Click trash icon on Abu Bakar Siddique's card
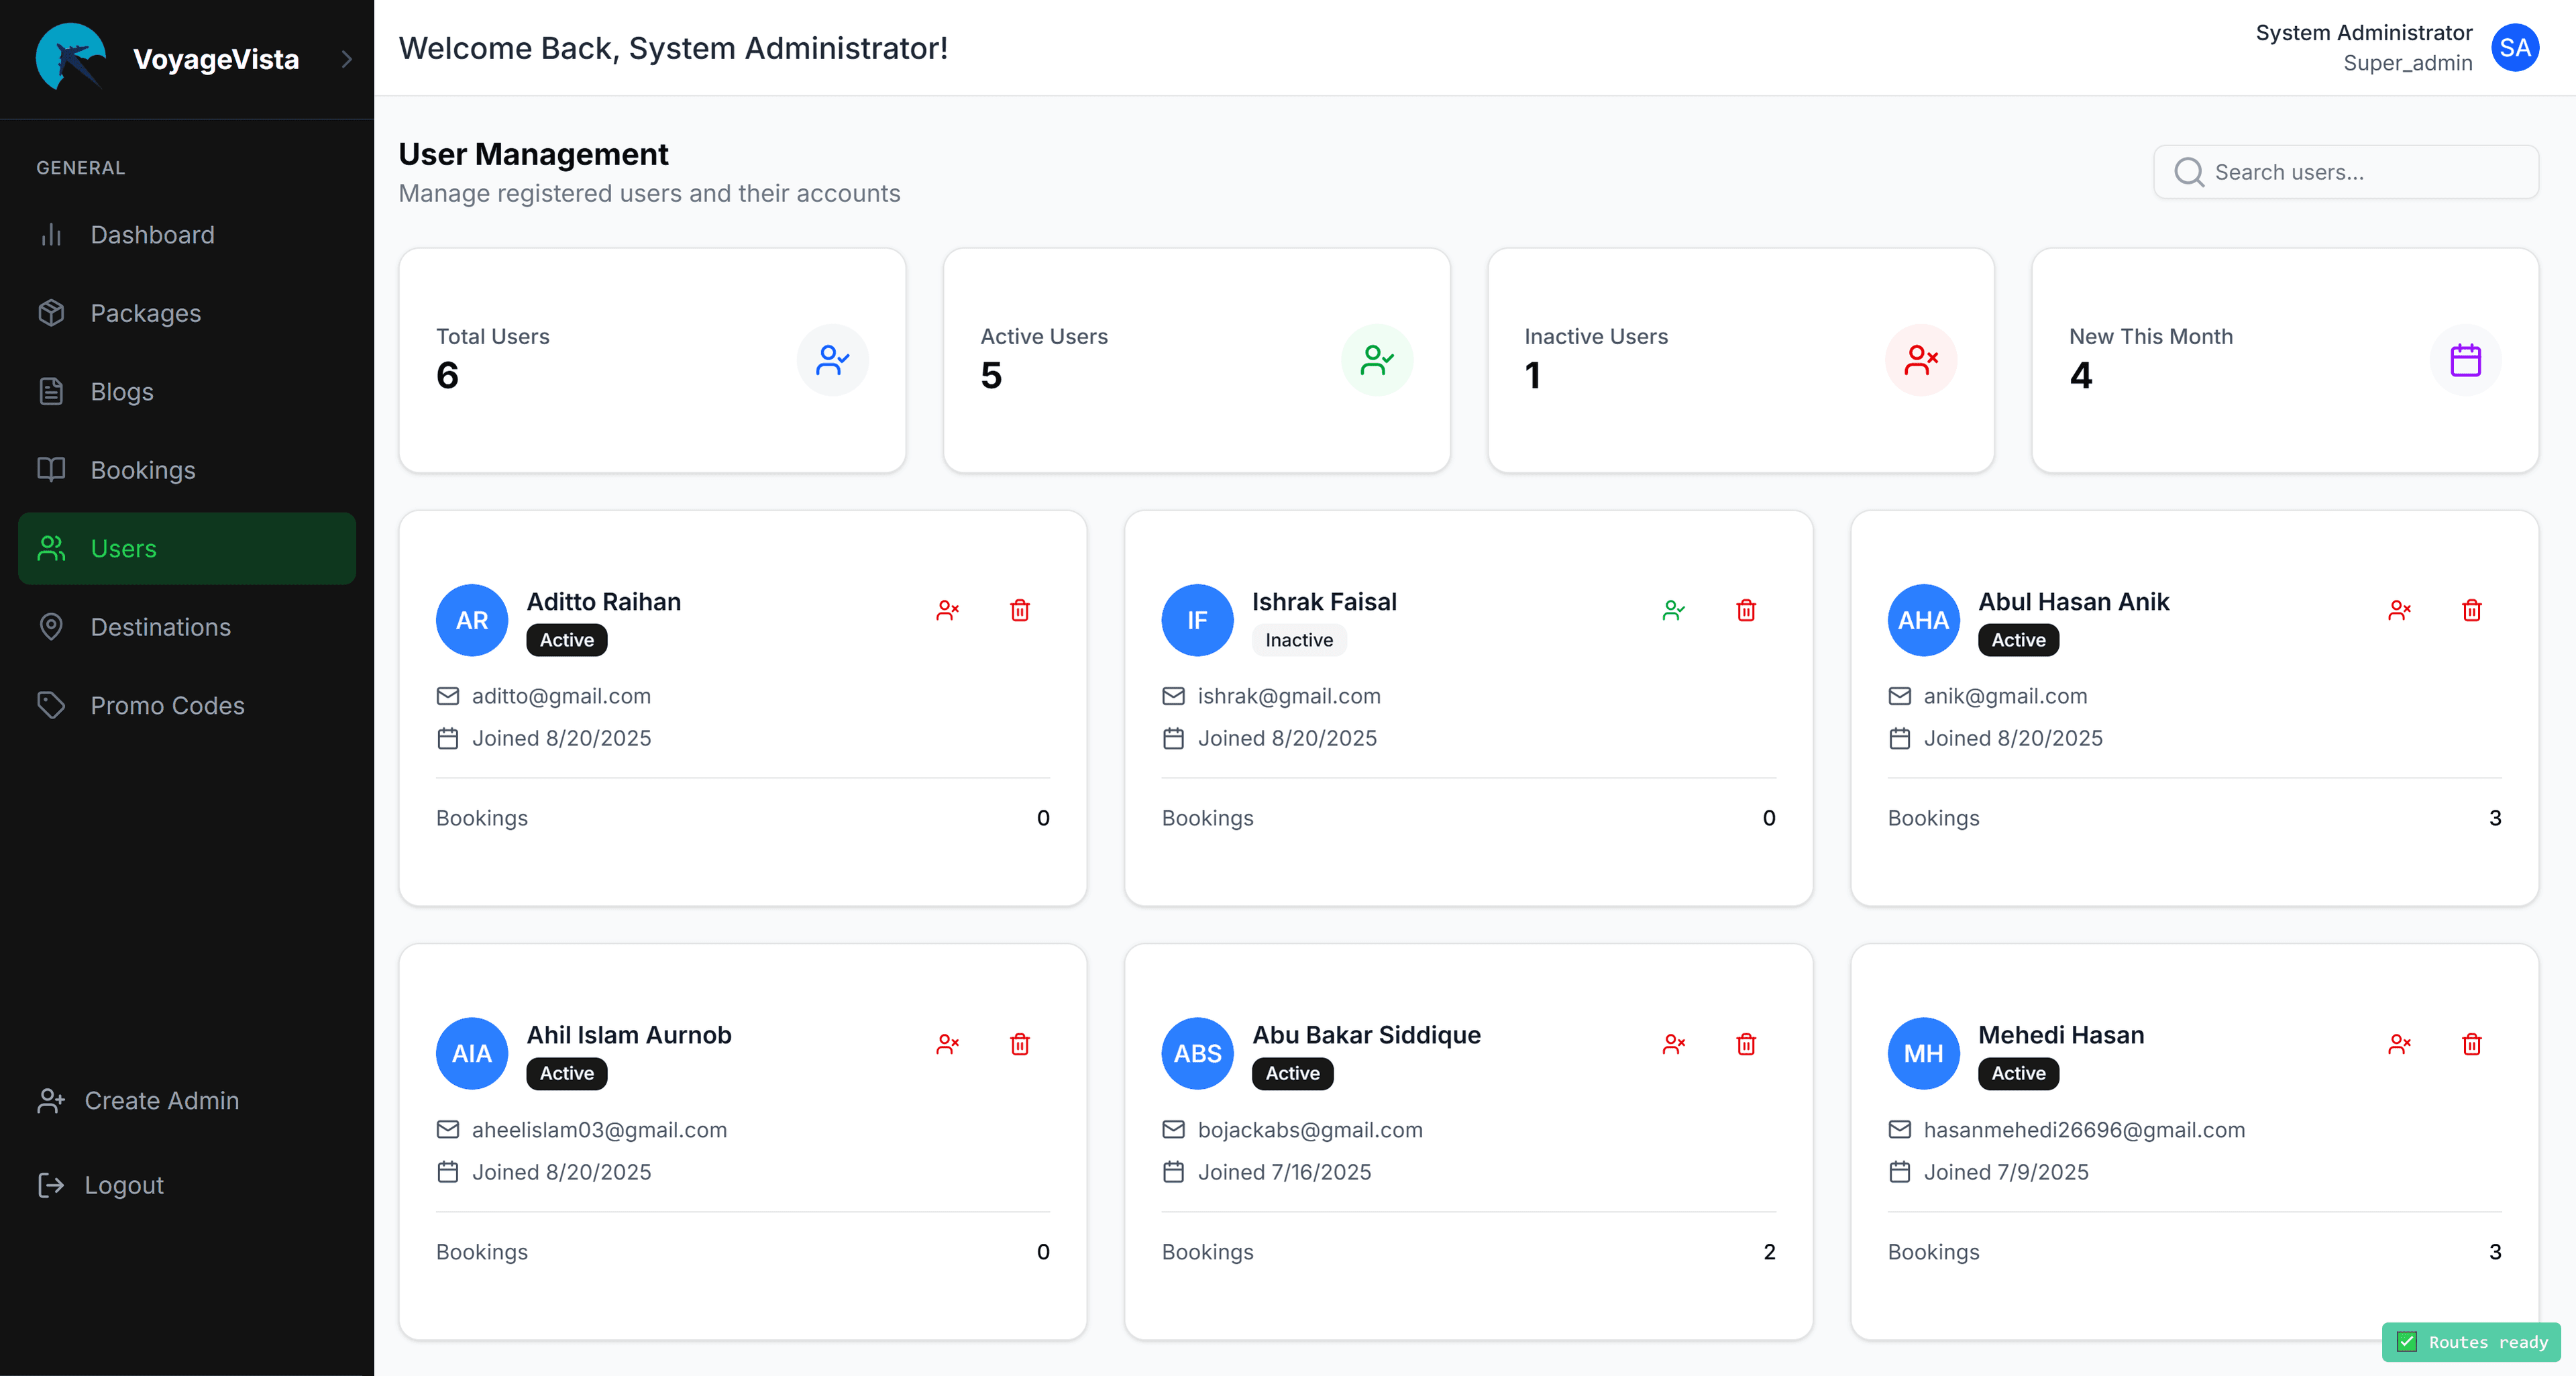 (x=1745, y=1044)
